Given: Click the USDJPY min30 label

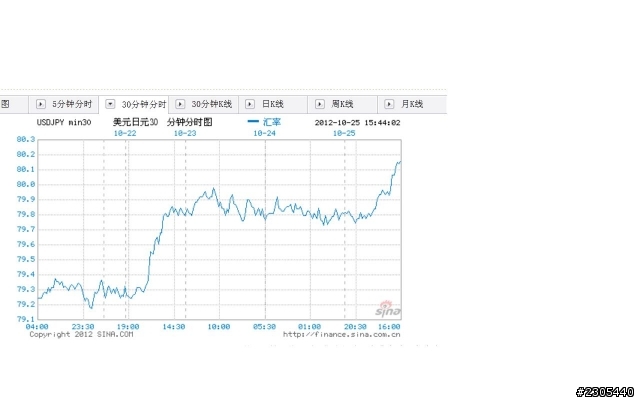Looking at the screenshot, I should point(64,122).
